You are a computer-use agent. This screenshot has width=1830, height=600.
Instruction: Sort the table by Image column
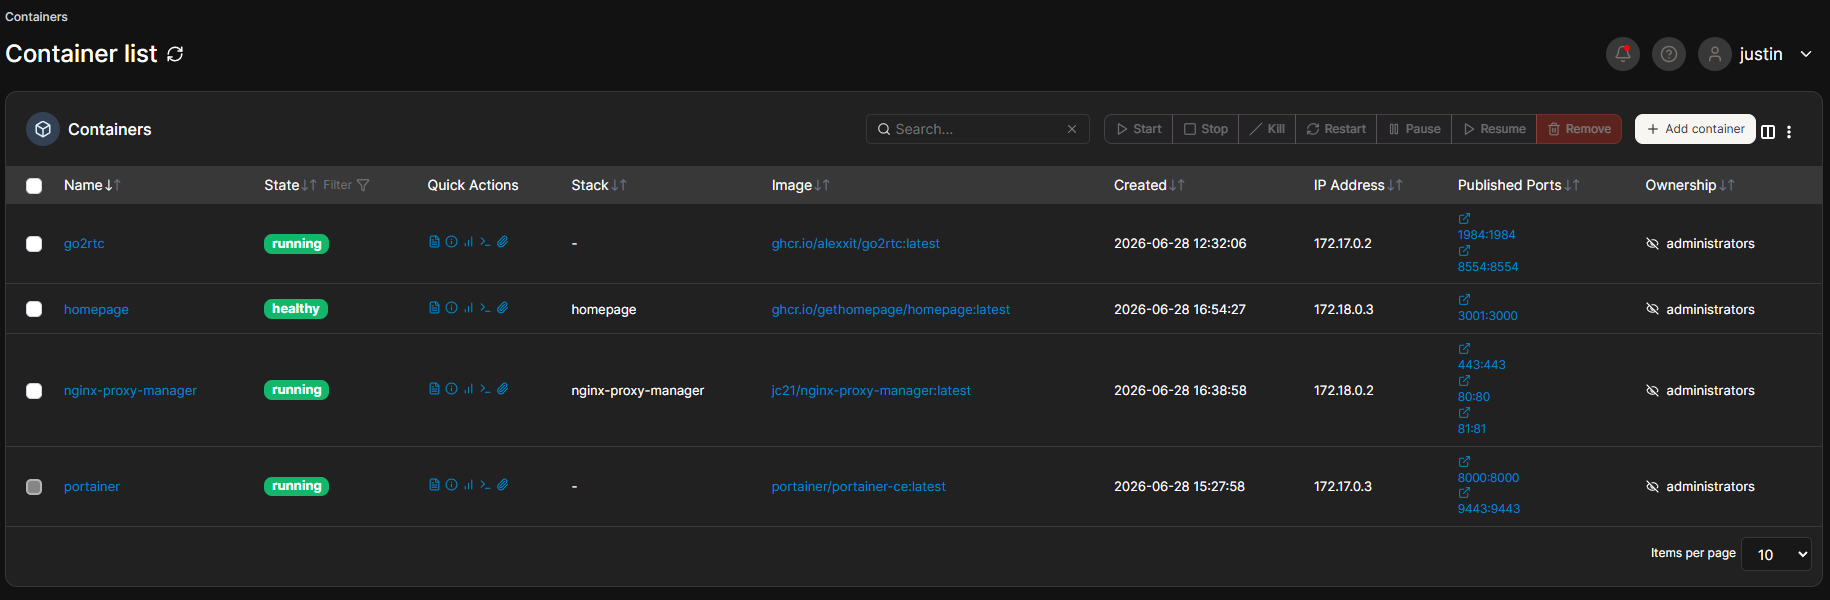tap(800, 185)
